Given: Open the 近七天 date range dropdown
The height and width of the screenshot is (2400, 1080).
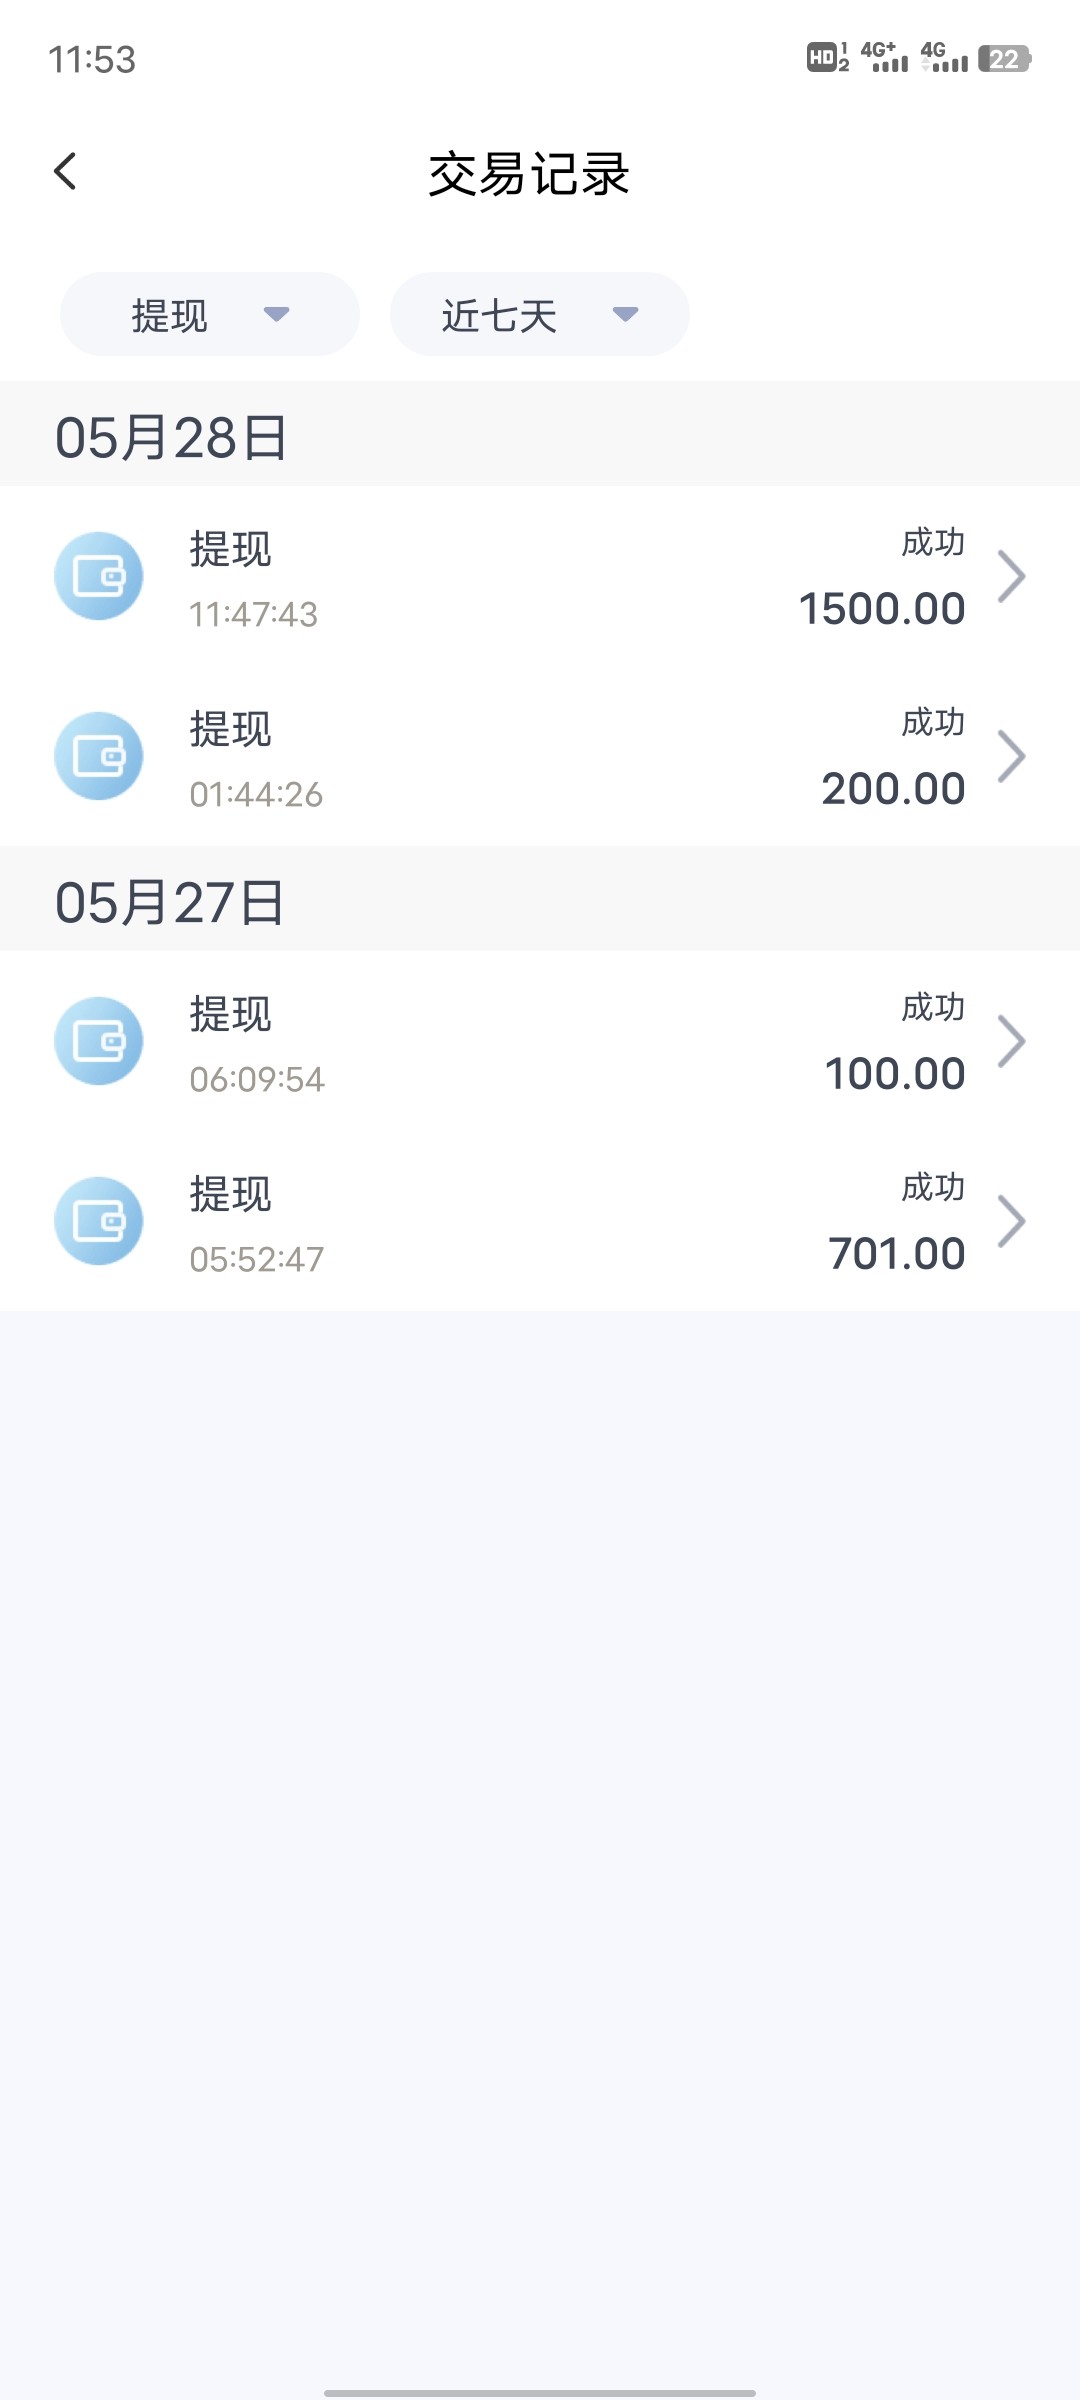Looking at the screenshot, I should click(x=540, y=315).
